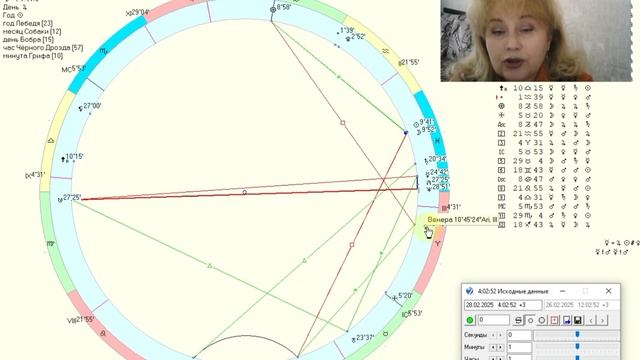Image resolution: width=640 pixels, height=360 pixels.
Task: Click the Scorpio sign glyph on zodiac ring
Action: 104,51
